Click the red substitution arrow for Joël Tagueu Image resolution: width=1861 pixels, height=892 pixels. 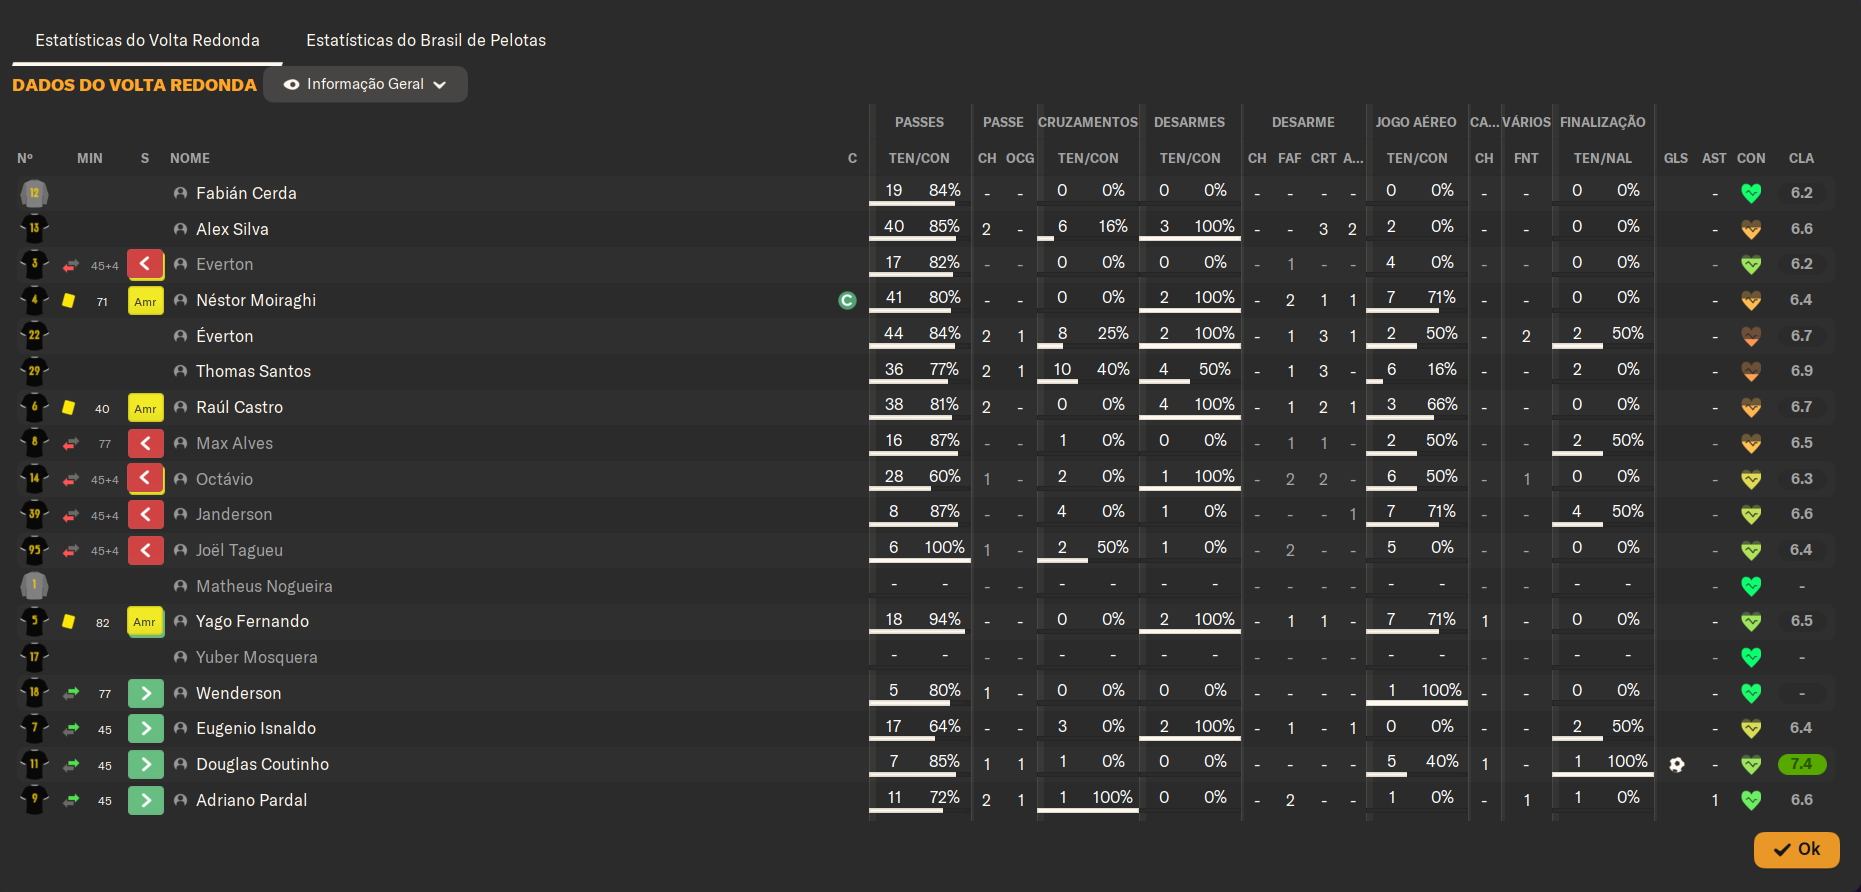point(146,550)
